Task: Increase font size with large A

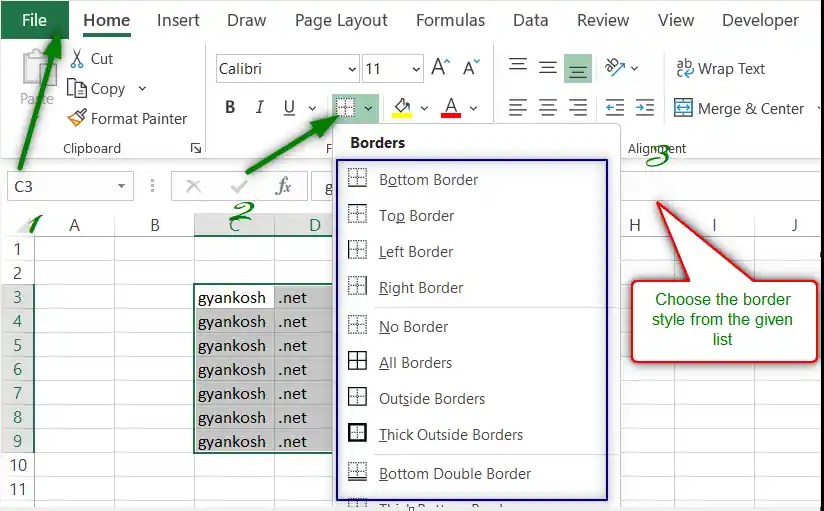Action: 440,67
